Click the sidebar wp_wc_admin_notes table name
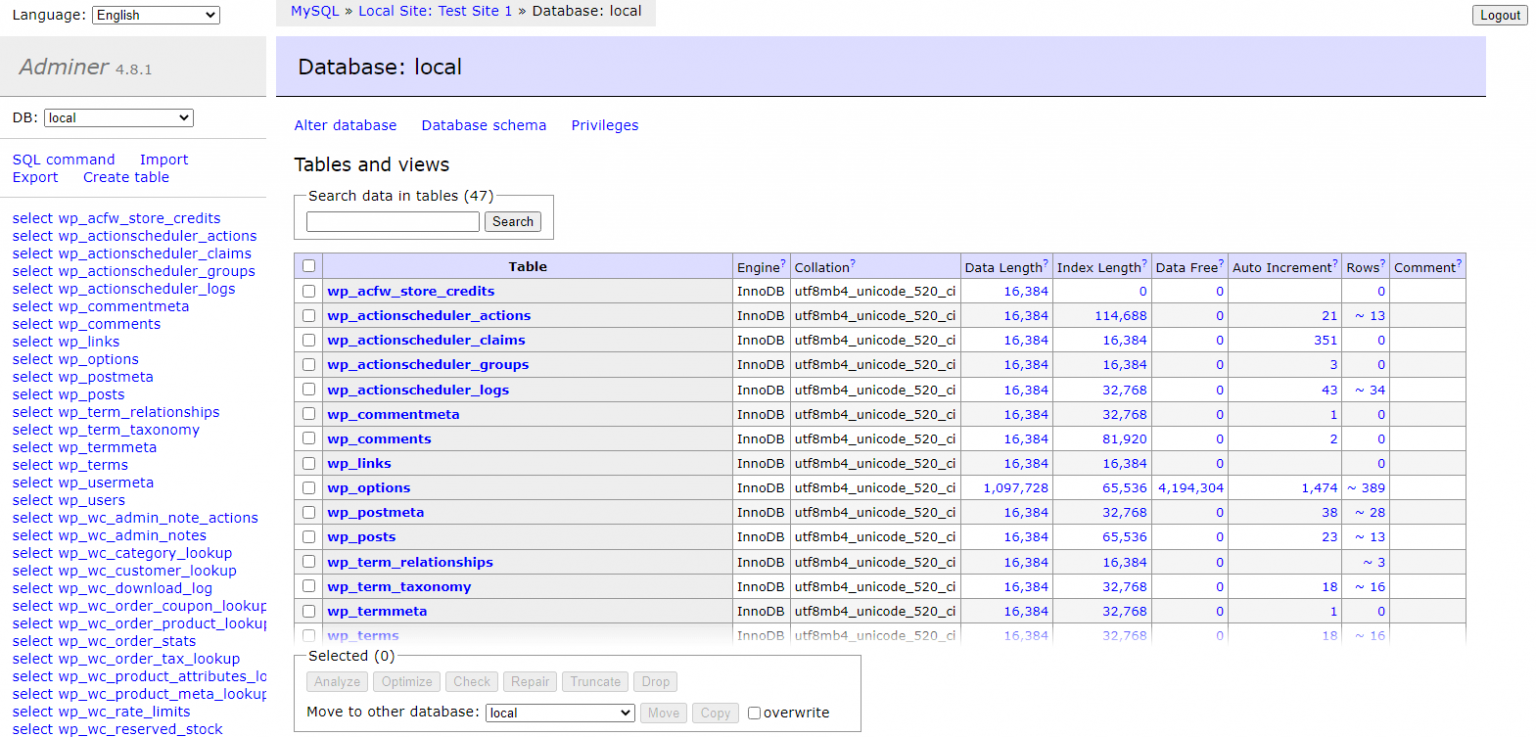Image resolution: width=1536 pixels, height=737 pixels. pyautogui.click(x=132, y=535)
